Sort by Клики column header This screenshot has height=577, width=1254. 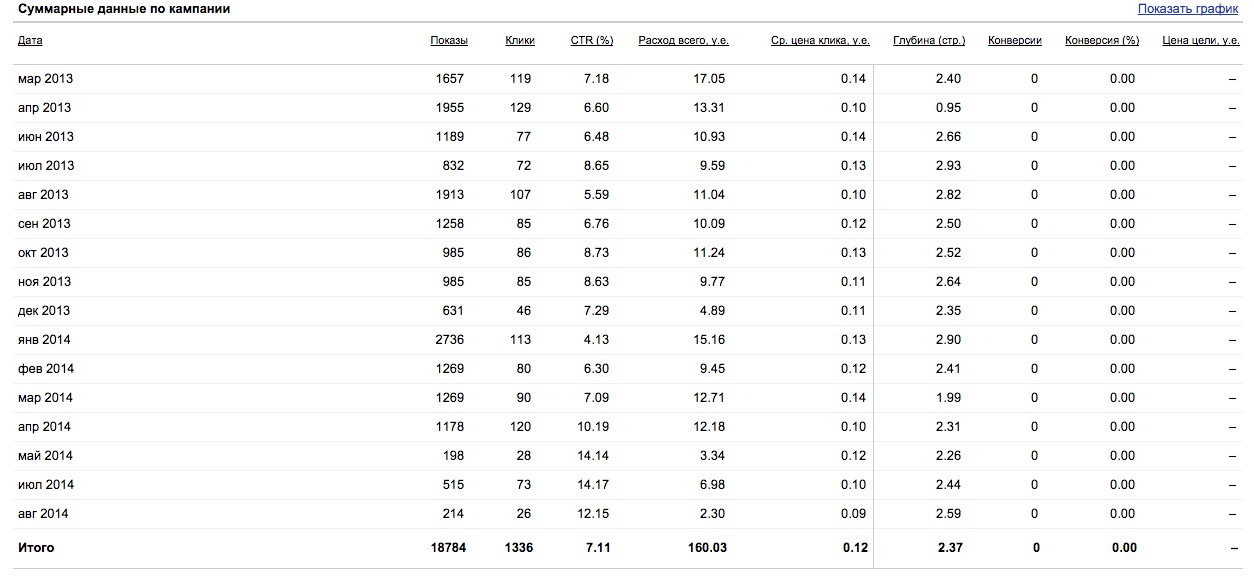coord(520,41)
